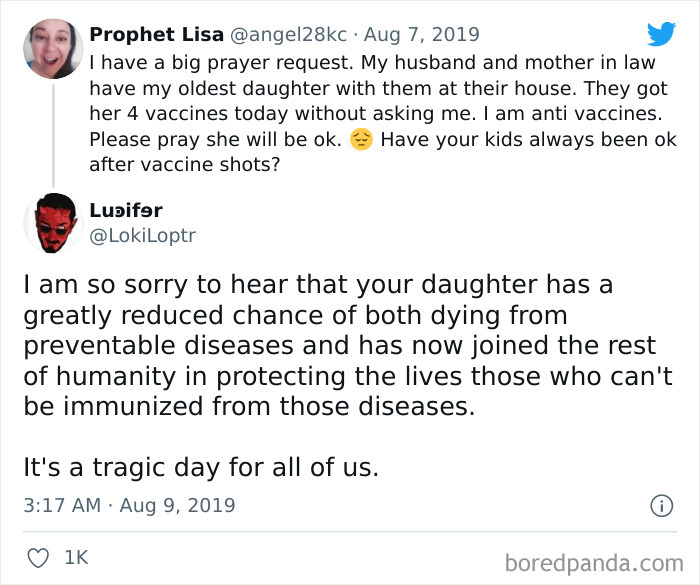The width and height of the screenshot is (700, 585).
Task: Click the 3:17 AM time stamp
Action: 62,505
